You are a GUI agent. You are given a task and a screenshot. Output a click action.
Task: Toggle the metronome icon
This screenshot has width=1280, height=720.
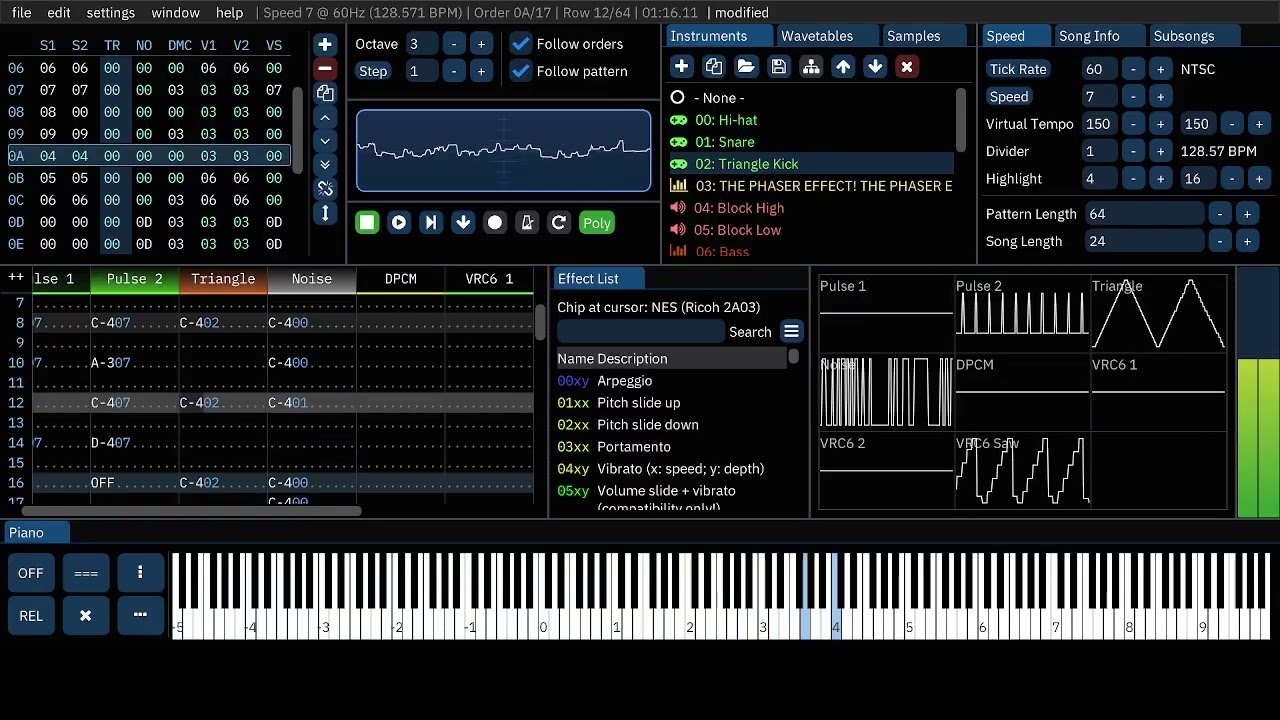[527, 223]
